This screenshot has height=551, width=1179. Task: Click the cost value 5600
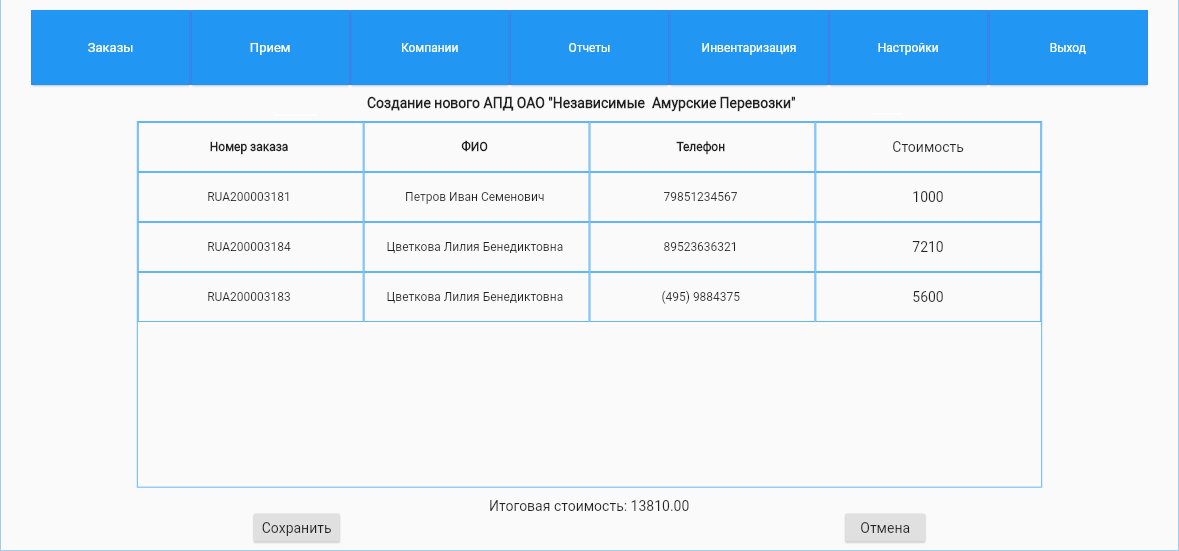928,296
